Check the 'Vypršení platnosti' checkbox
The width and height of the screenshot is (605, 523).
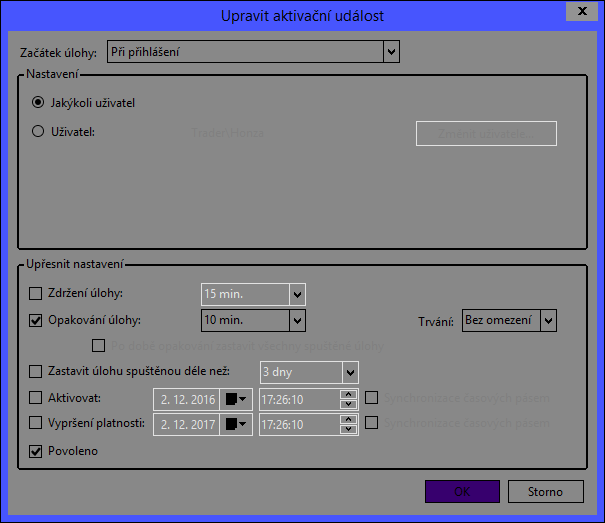pyautogui.click(x=35, y=423)
